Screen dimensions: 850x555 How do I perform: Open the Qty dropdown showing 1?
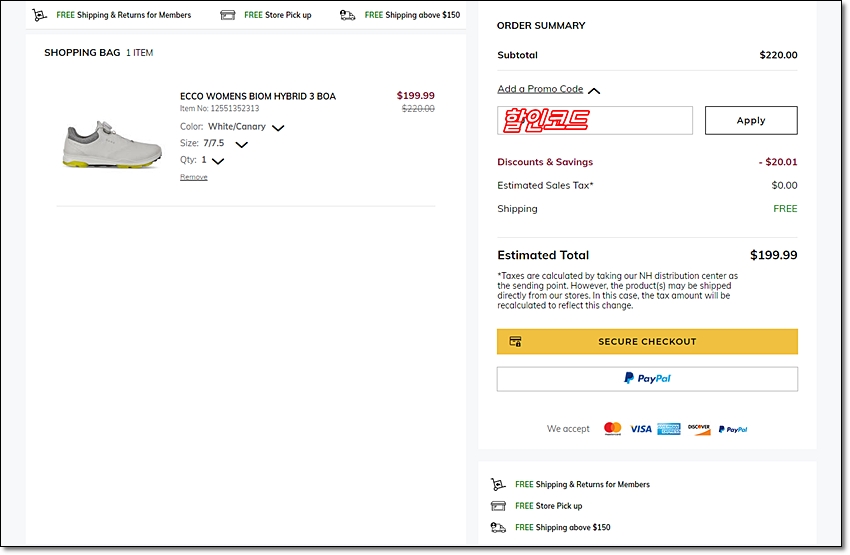pyautogui.click(x=218, y=161)
